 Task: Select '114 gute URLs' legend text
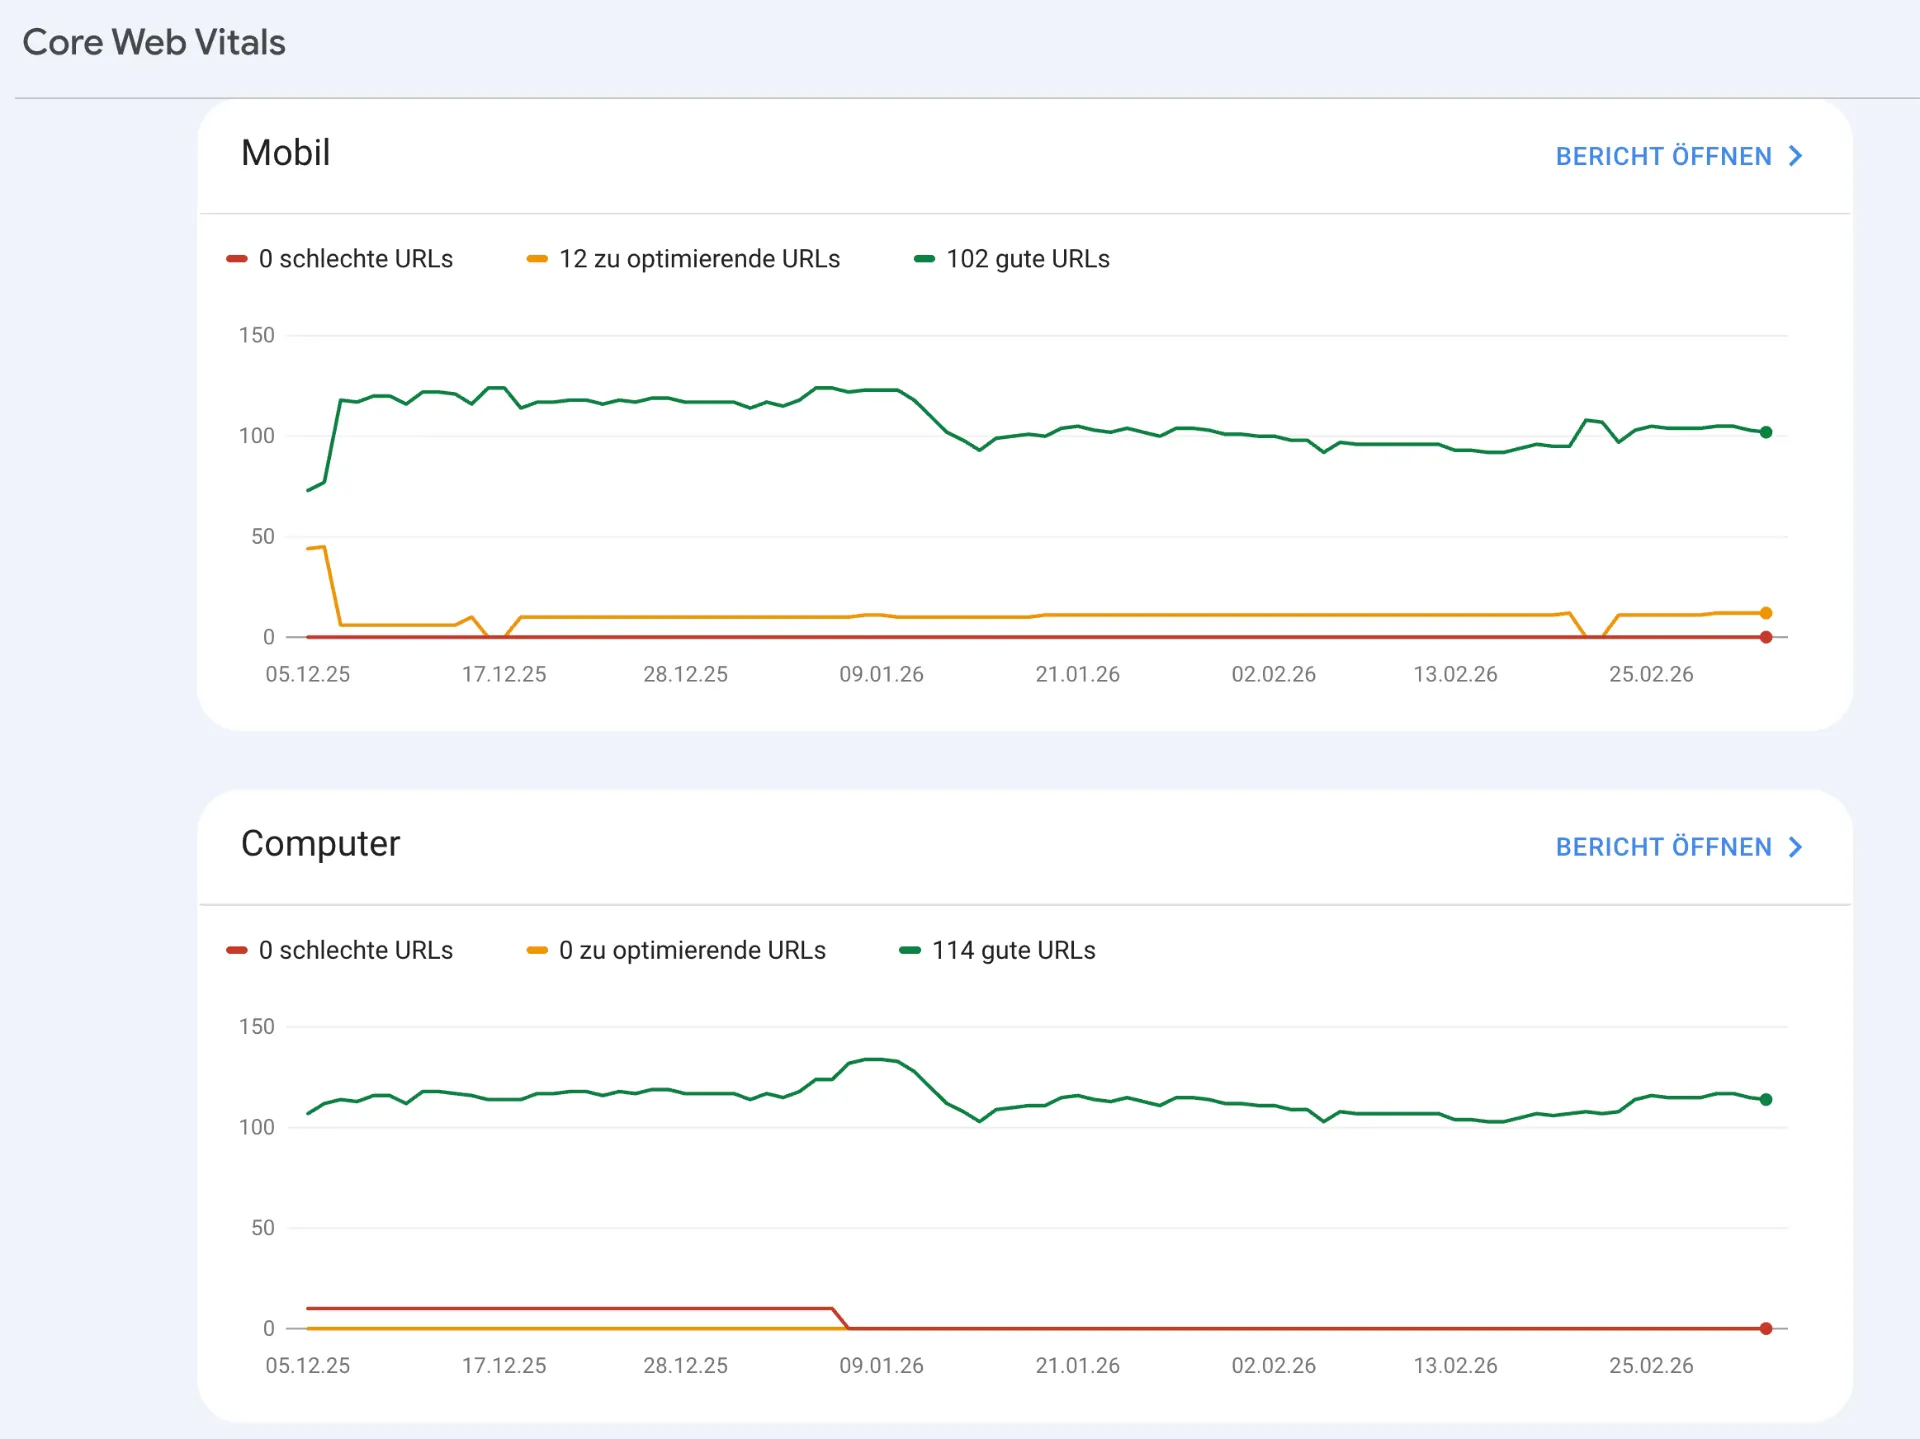click(x=1014, y=950)
